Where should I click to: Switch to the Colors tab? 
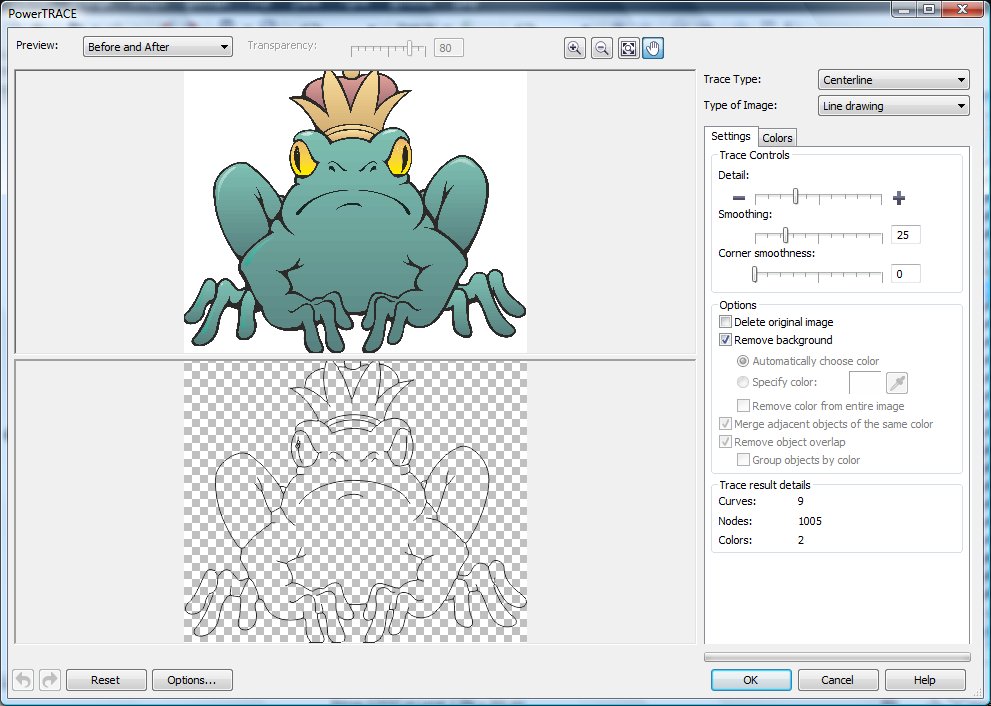tap(777, 138)
